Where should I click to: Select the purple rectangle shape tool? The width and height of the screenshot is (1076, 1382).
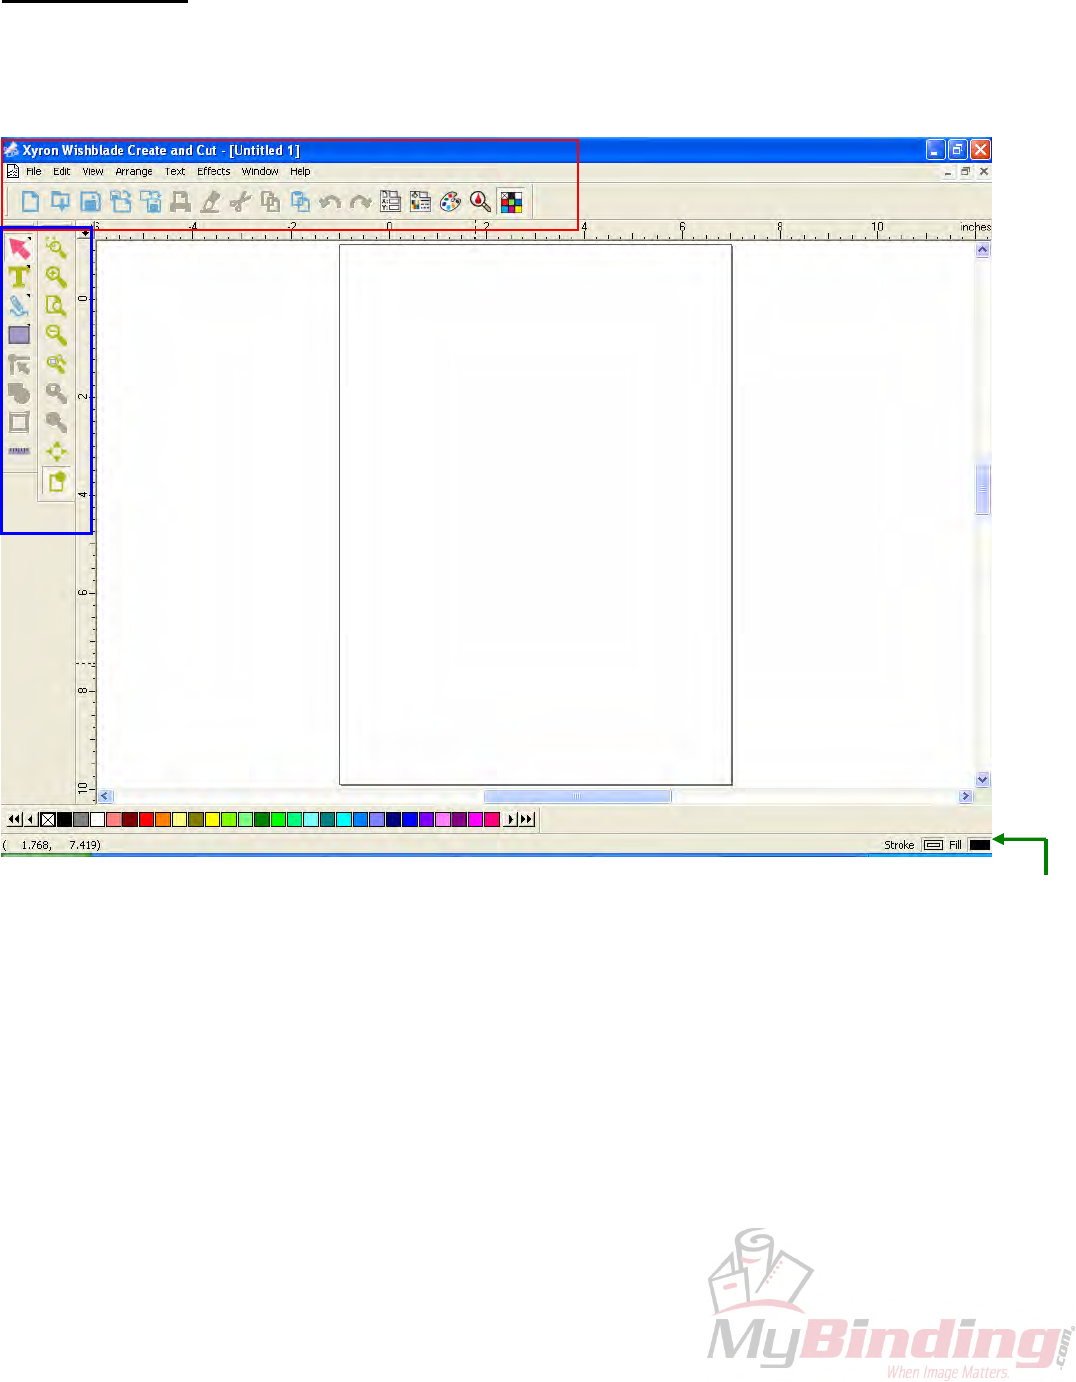tap(19, 335)
